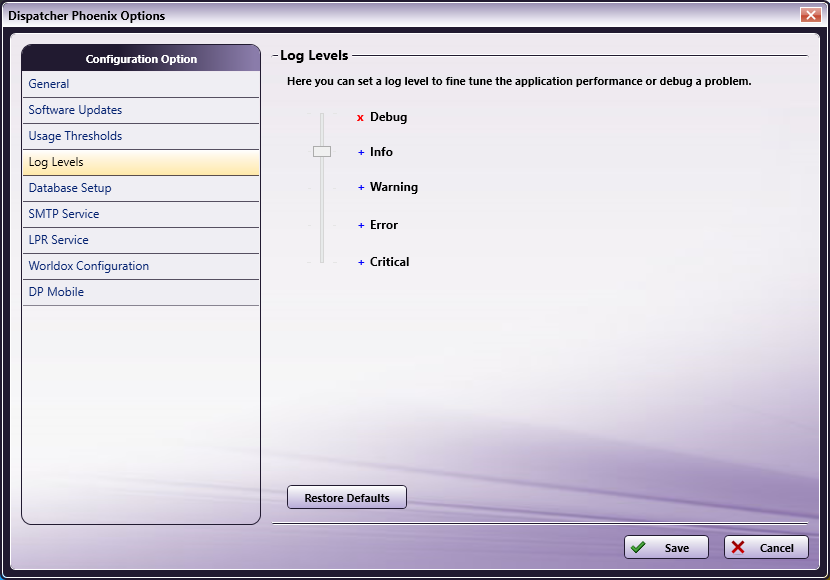
Task: Click the green checkmark on Save
Action: [638, 547]
